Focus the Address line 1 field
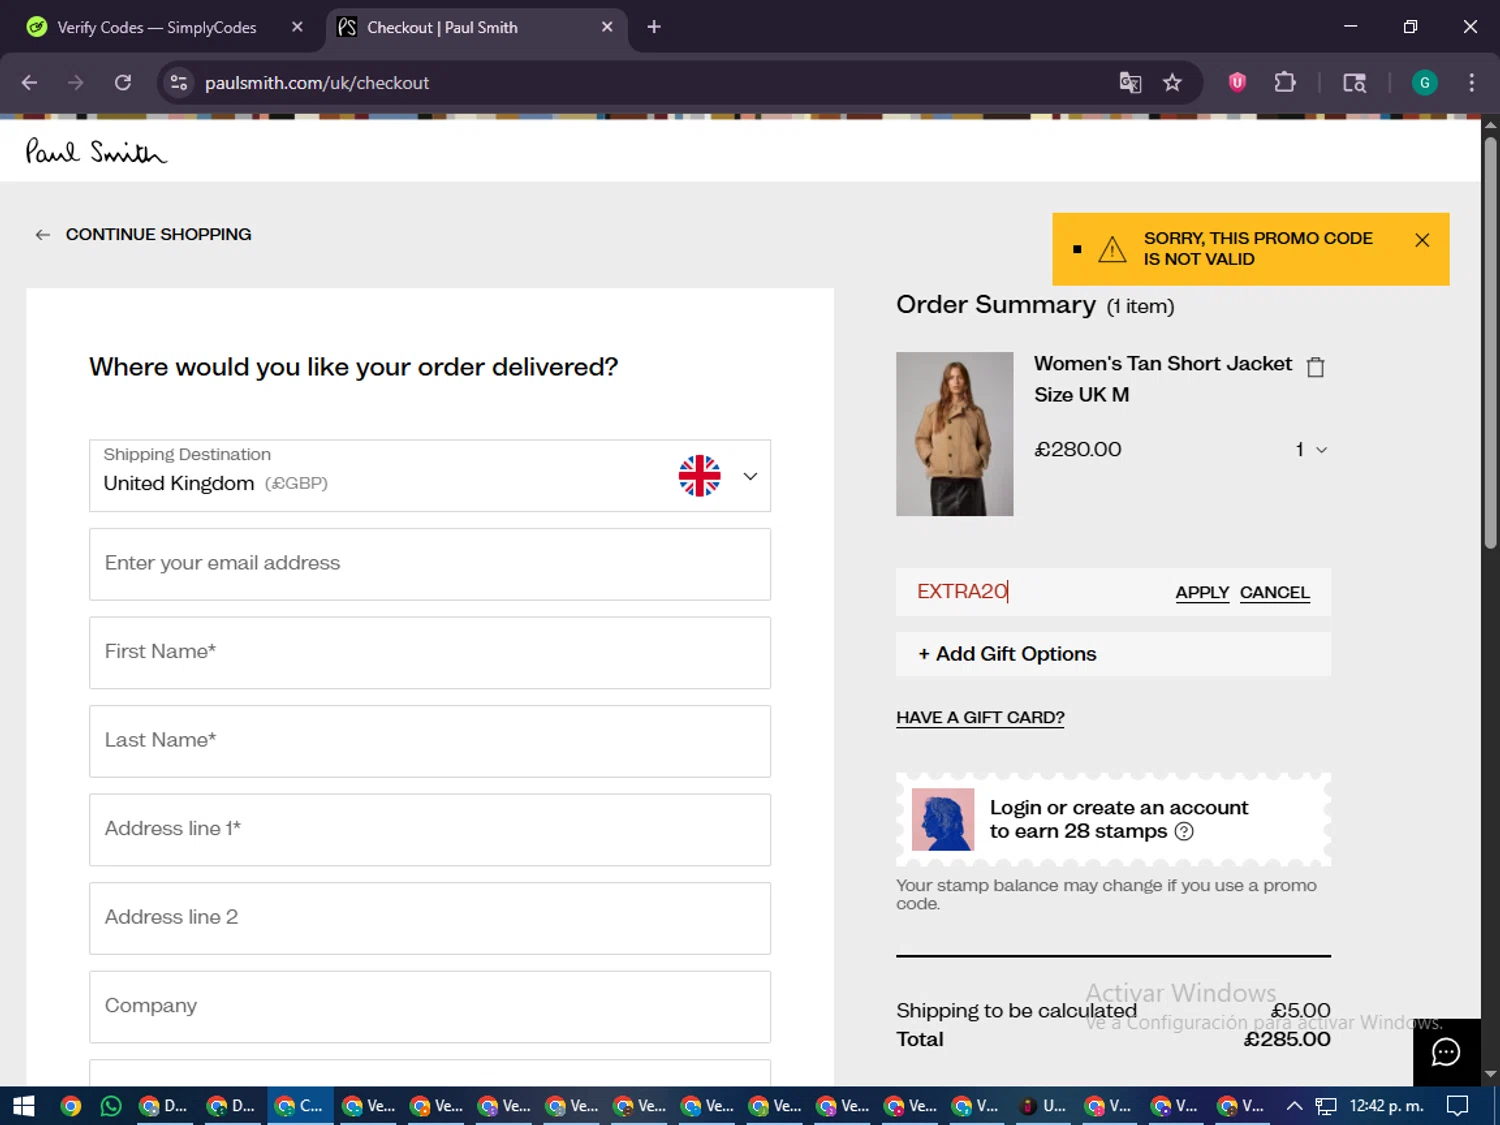The image size is (1500, 1125). coord(430,830)
